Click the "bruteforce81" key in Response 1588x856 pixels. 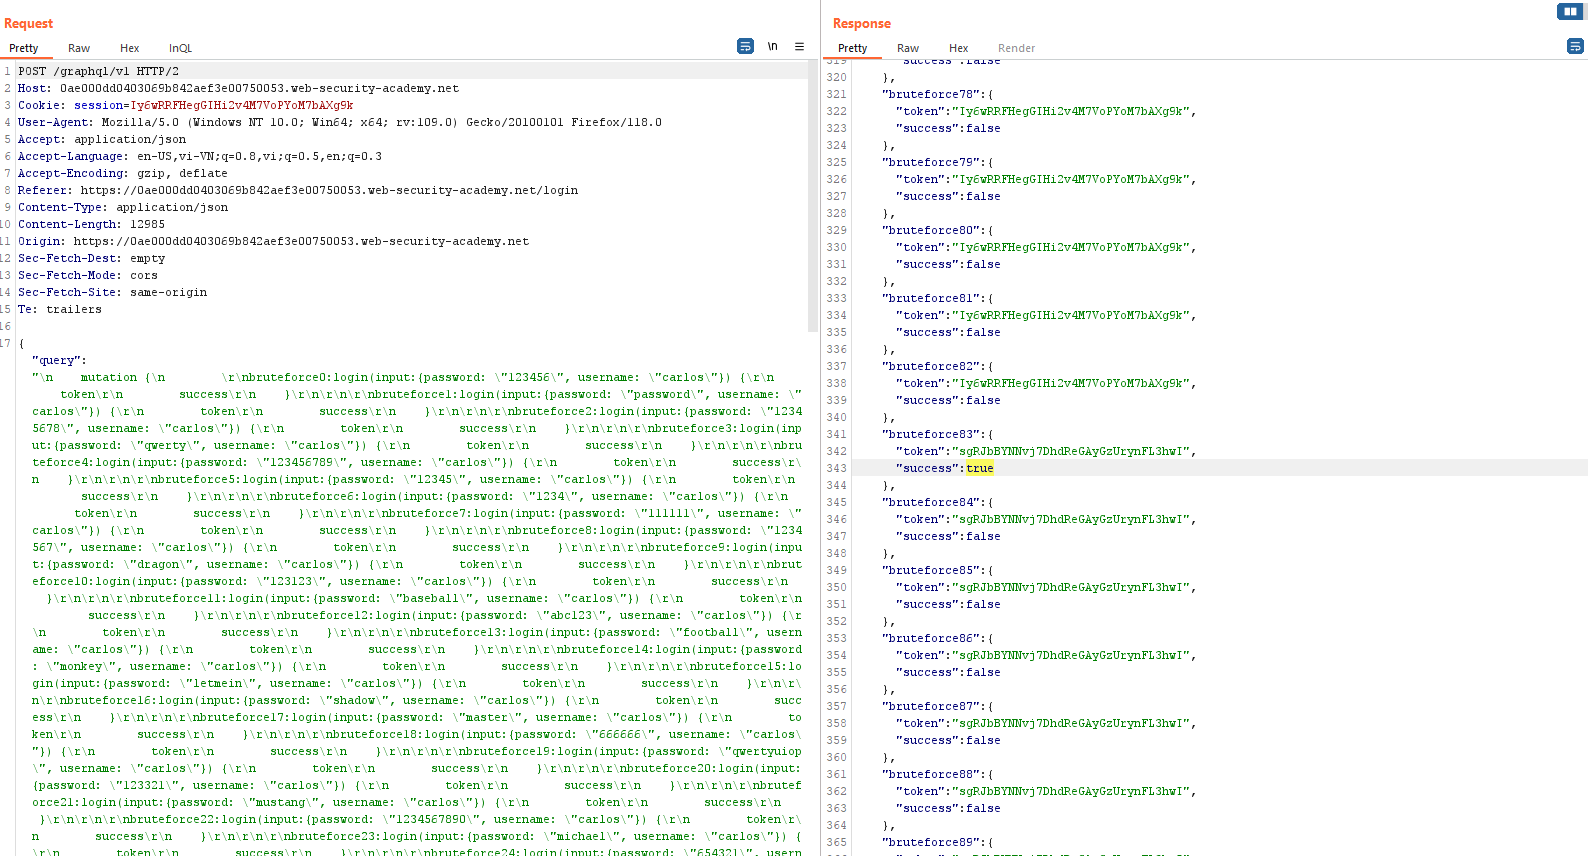pos(930,298)
